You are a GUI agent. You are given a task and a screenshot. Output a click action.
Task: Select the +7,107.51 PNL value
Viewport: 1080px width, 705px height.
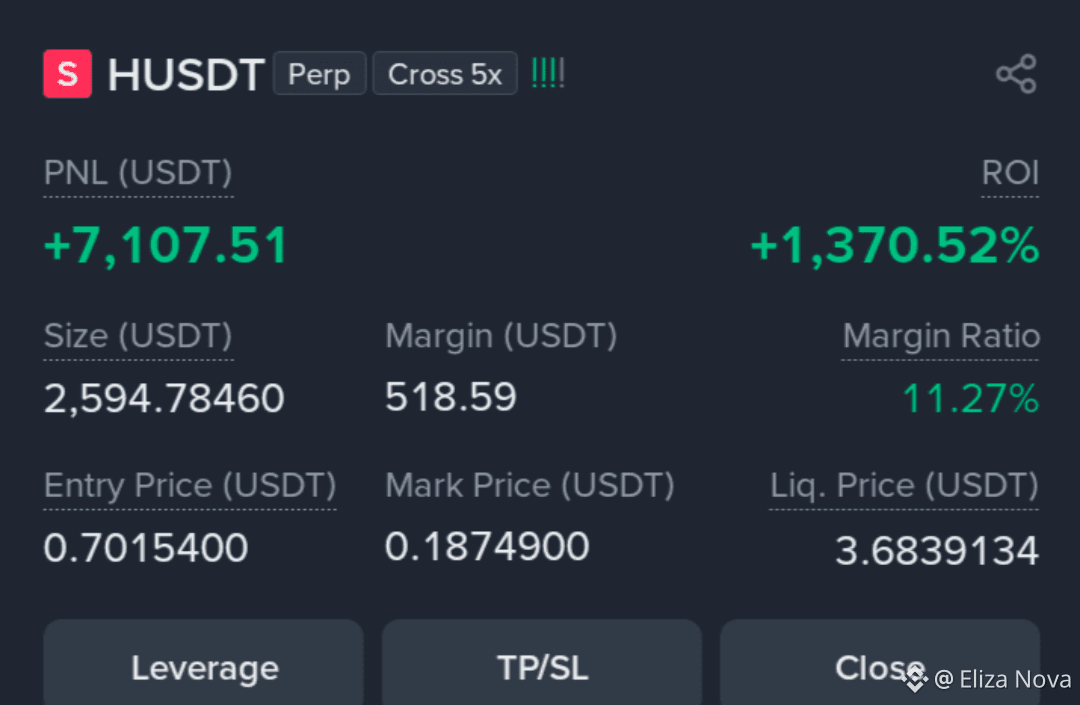pyautogui.click(x=165, y=245)
